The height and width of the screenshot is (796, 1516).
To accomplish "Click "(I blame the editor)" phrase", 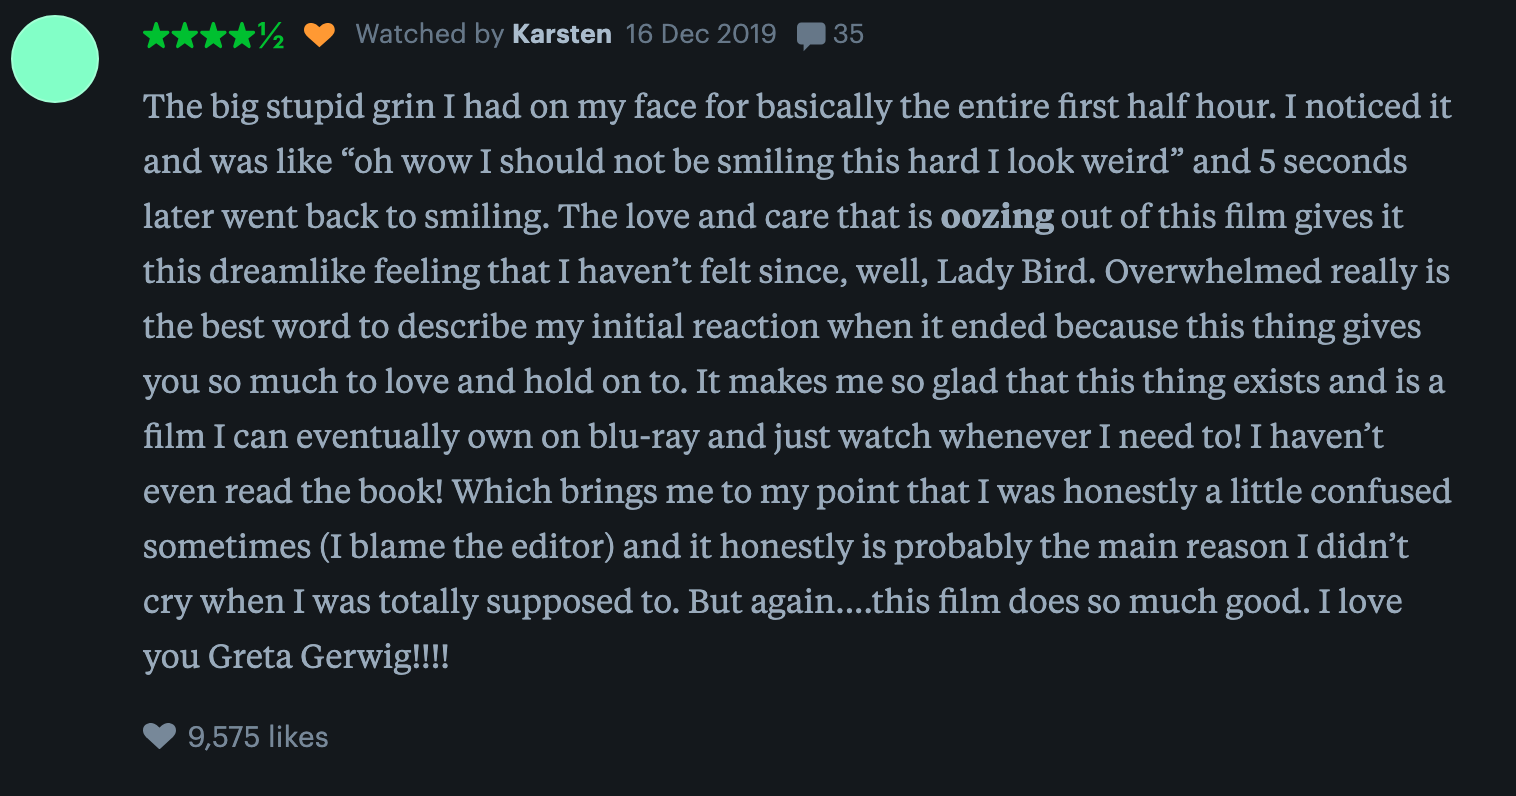I will (x=467, y=547).
